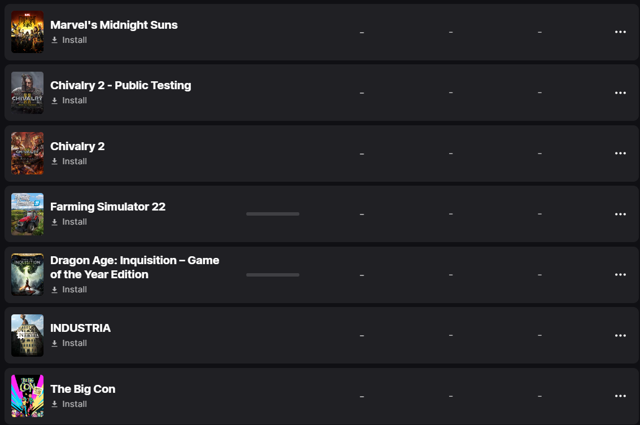640x425 pixels.
Task: Select Farming Simulator 22 cover art
Action: coord(27,214)
